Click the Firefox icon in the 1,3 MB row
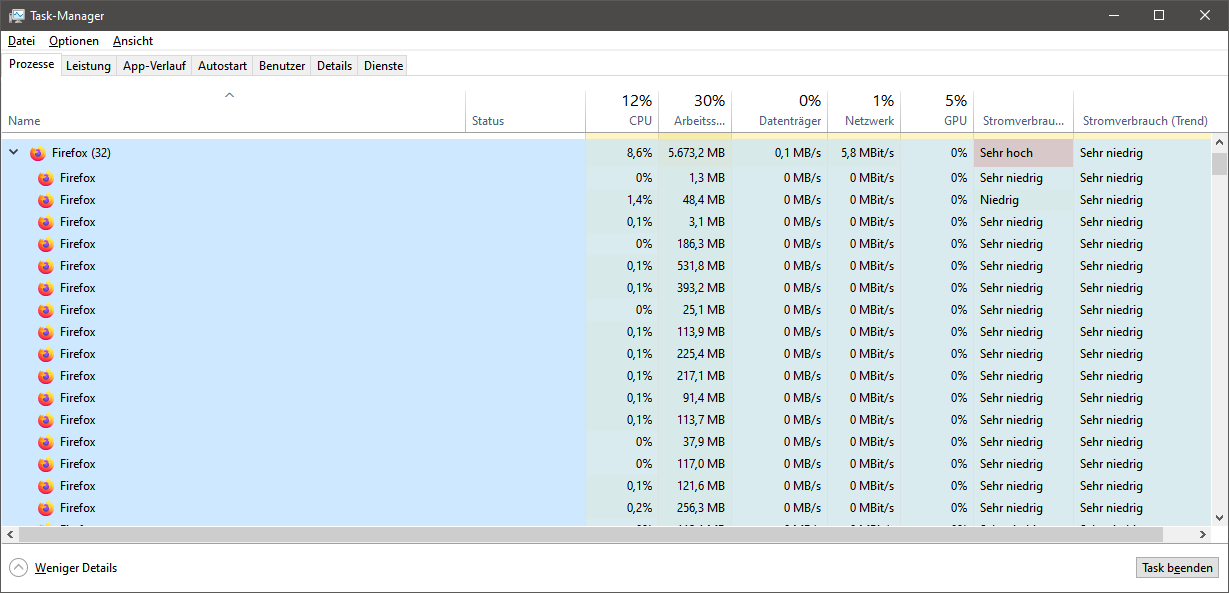 [x=45, y=178]
